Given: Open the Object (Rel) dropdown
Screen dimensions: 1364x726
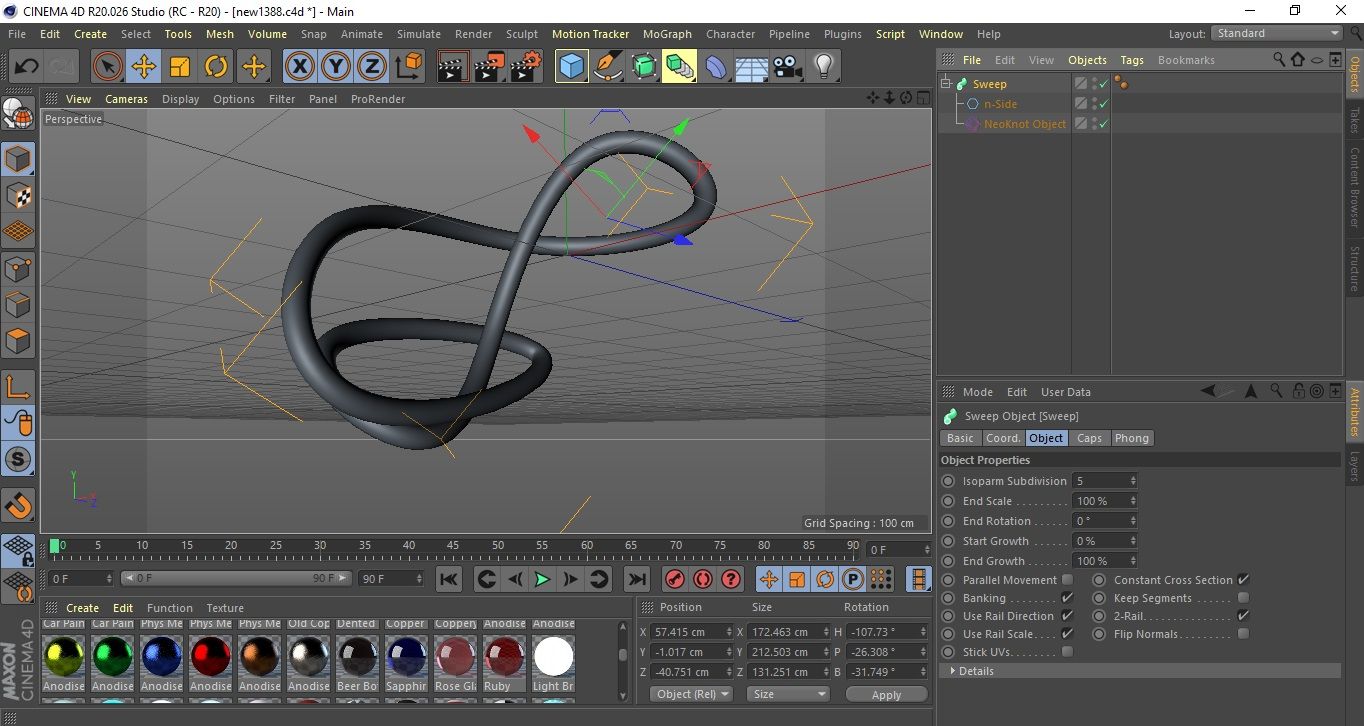Looking at the screenshot, I should 691,694.
